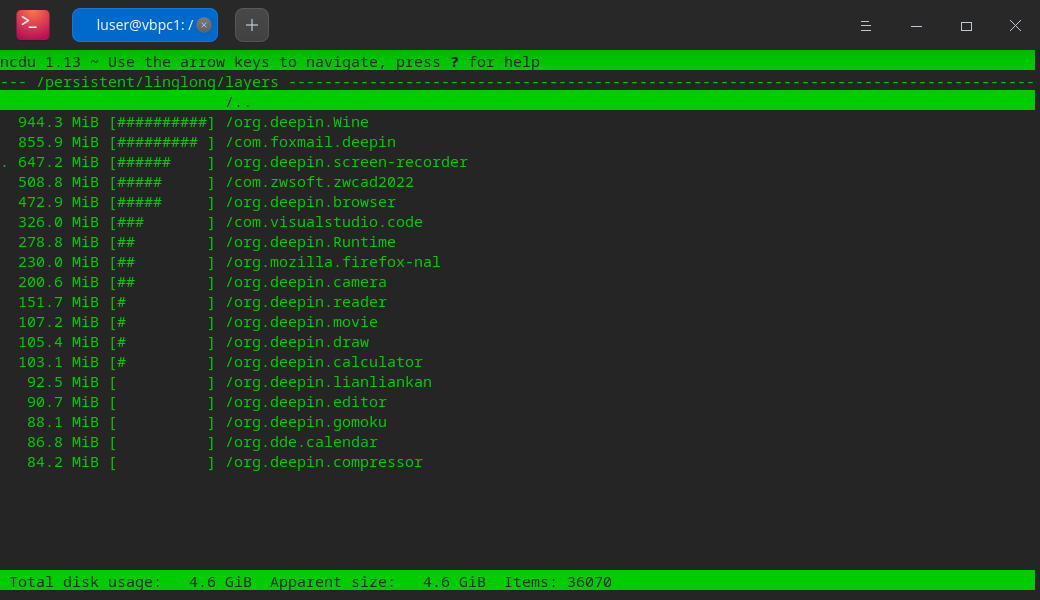The width and height of the screenshot is (1040, 600).
Task: Select the /org.deepin.screen-recorder entry
Action: 347,162
